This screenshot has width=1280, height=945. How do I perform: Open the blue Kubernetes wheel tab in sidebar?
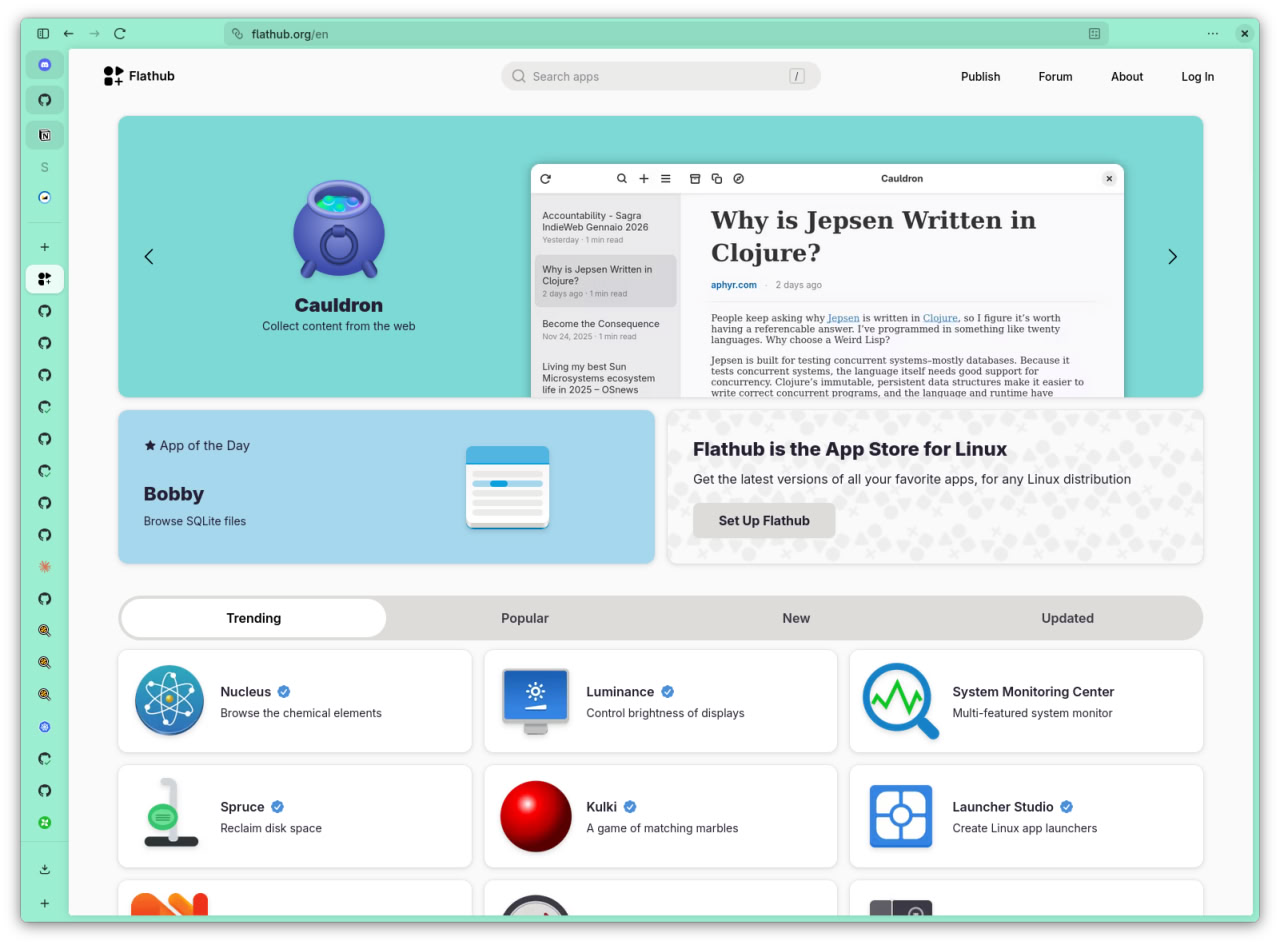(x=44, y=727)
